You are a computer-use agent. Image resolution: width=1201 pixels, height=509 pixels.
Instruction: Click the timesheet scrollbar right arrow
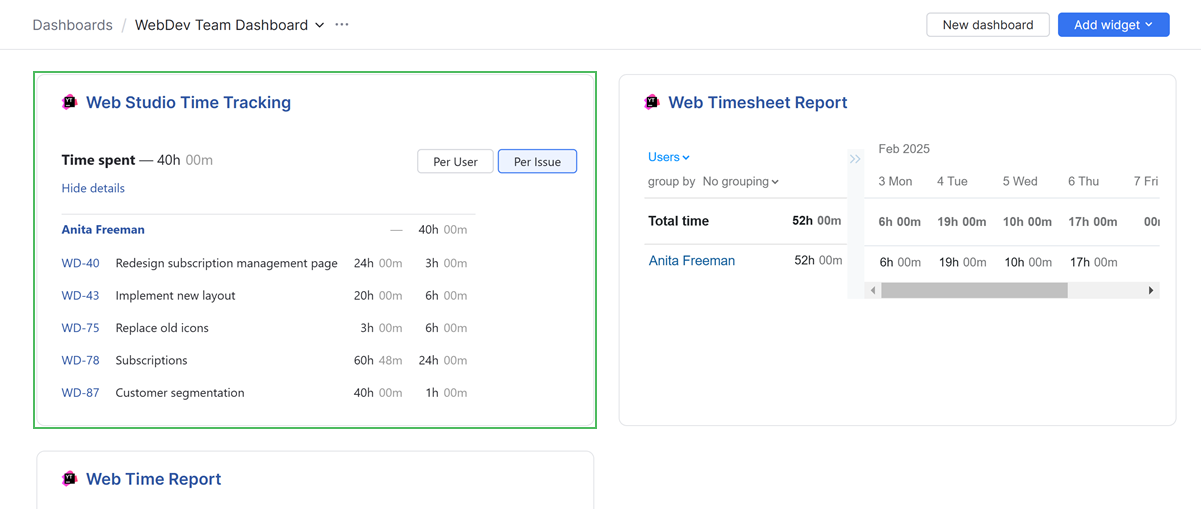click(1151, 290)
